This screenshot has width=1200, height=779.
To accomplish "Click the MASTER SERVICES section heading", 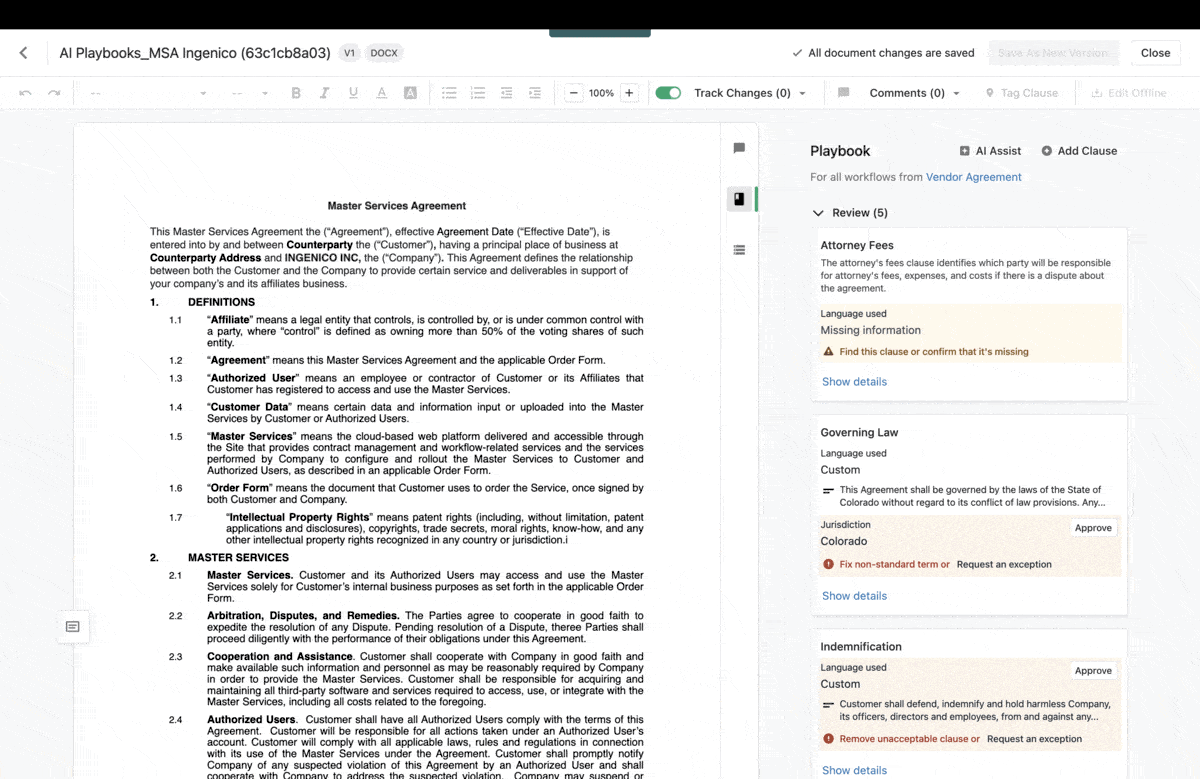I will pos(238,558).
